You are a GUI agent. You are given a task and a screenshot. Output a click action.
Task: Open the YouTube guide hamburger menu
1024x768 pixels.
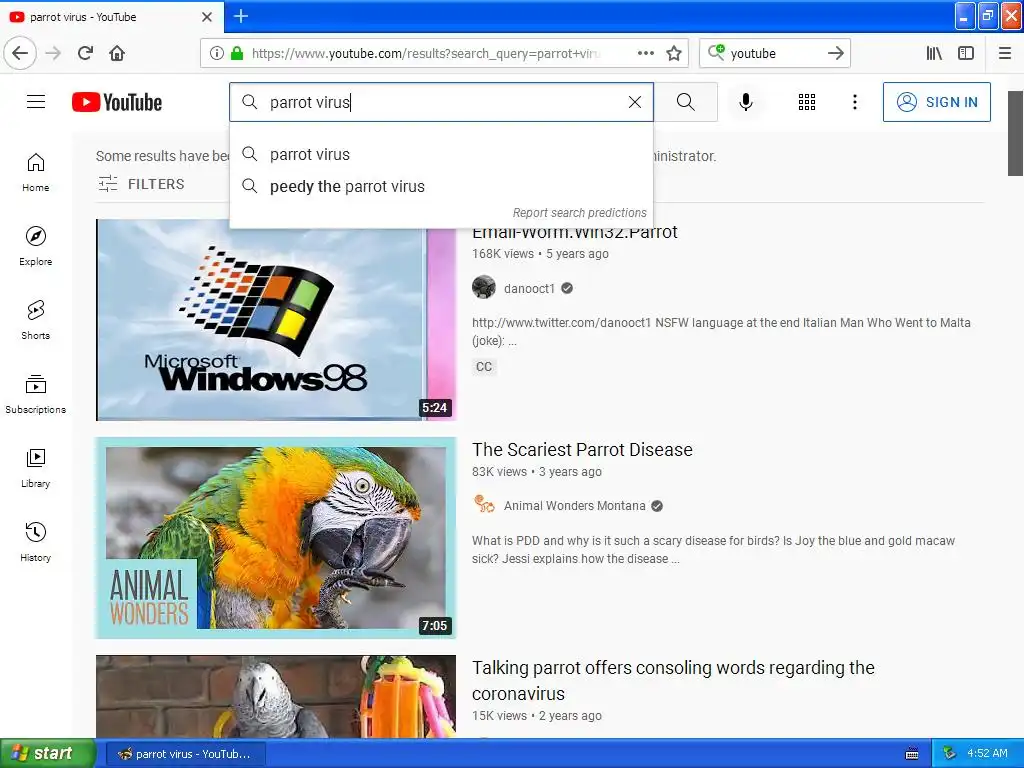(36, 102)
